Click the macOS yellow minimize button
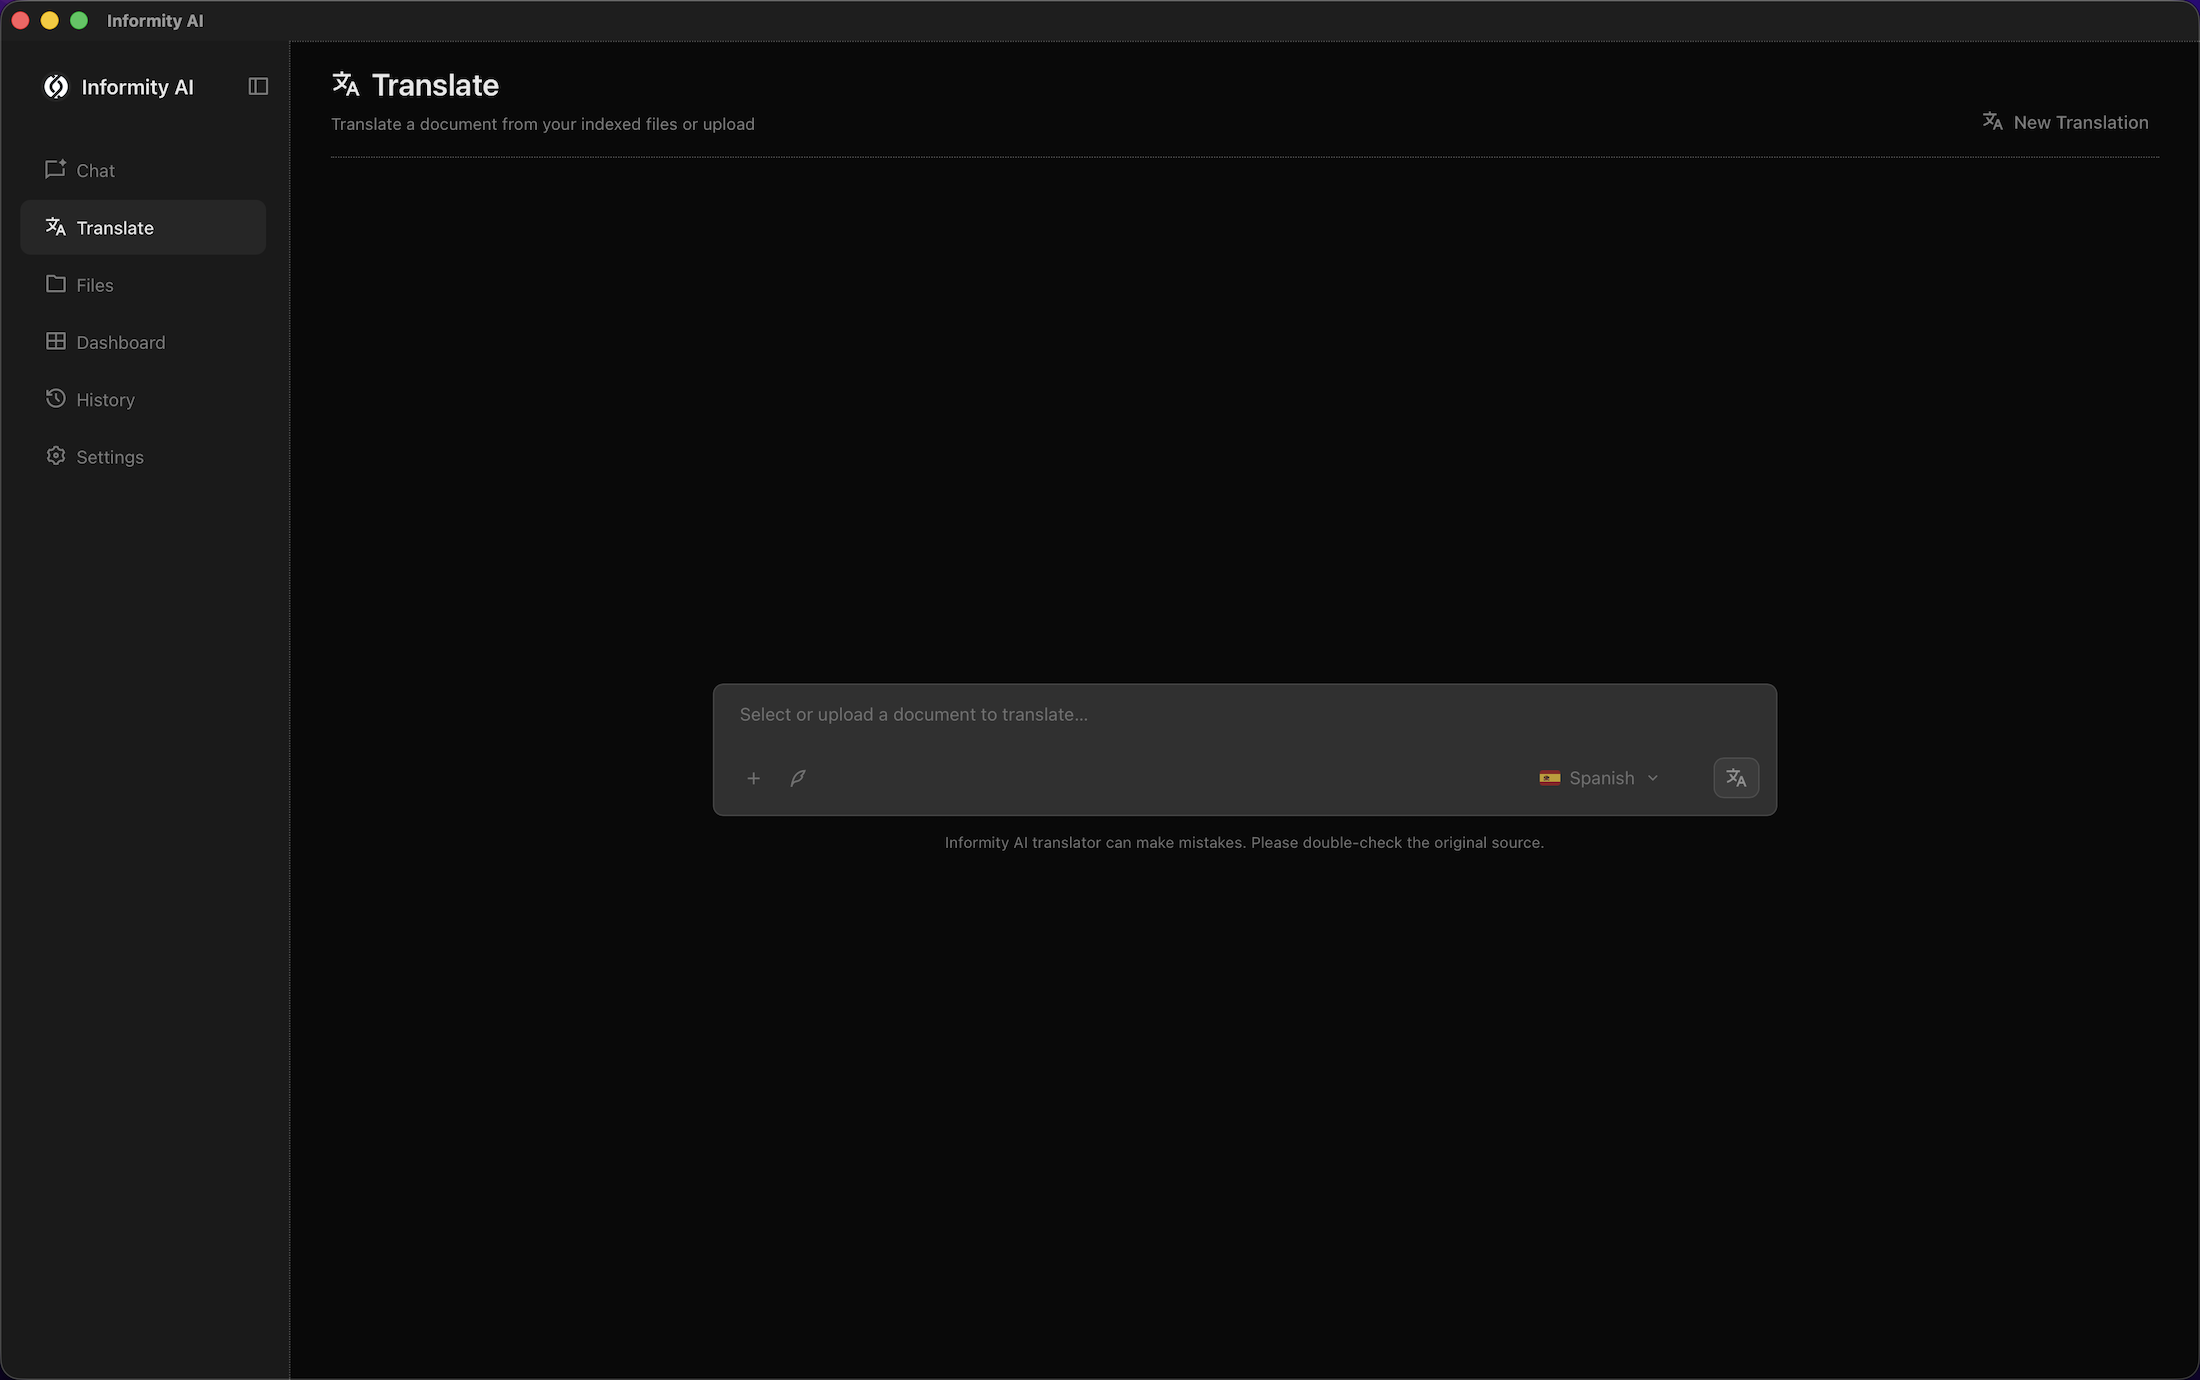The width and height of the screenshot is (2200, 1380). coord(49,20)
